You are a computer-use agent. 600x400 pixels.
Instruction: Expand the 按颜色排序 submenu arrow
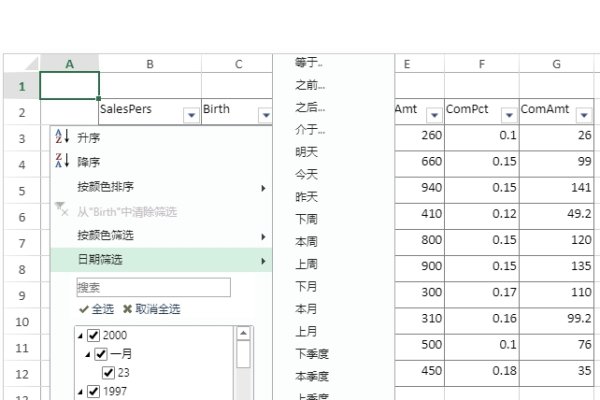[x=263, y=188]
